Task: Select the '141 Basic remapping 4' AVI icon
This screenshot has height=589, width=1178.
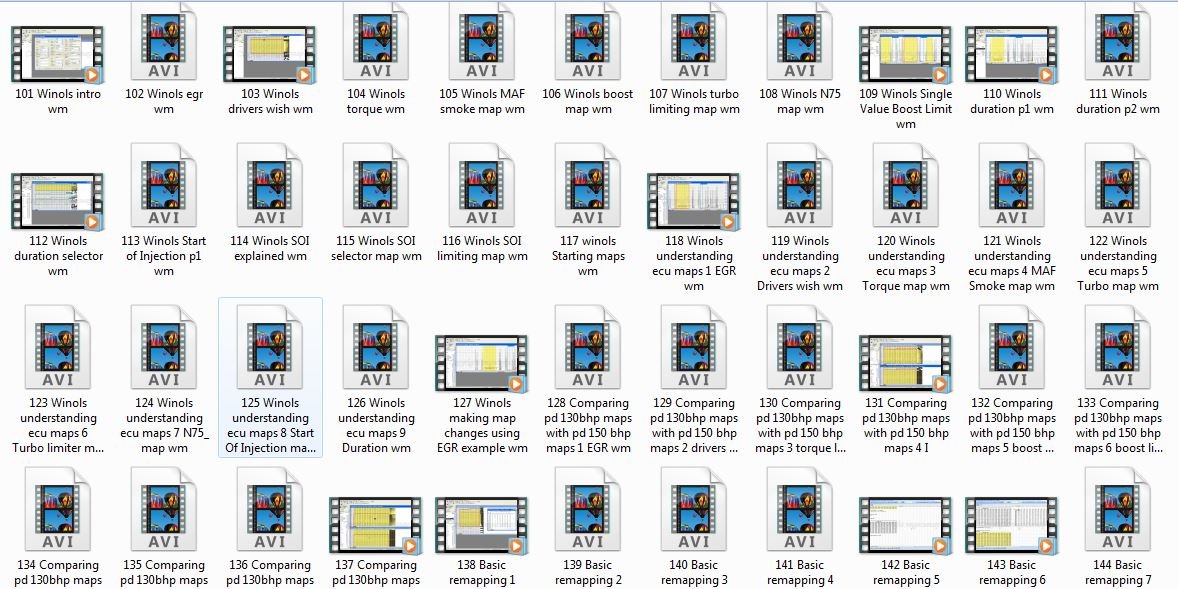Action: tap(799, 509)
